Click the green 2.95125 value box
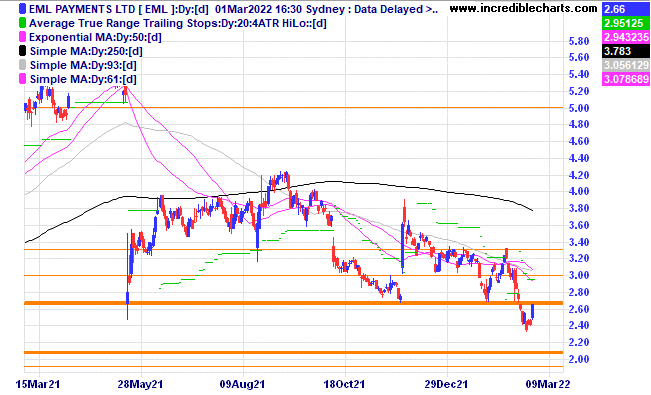 (626, 23)
